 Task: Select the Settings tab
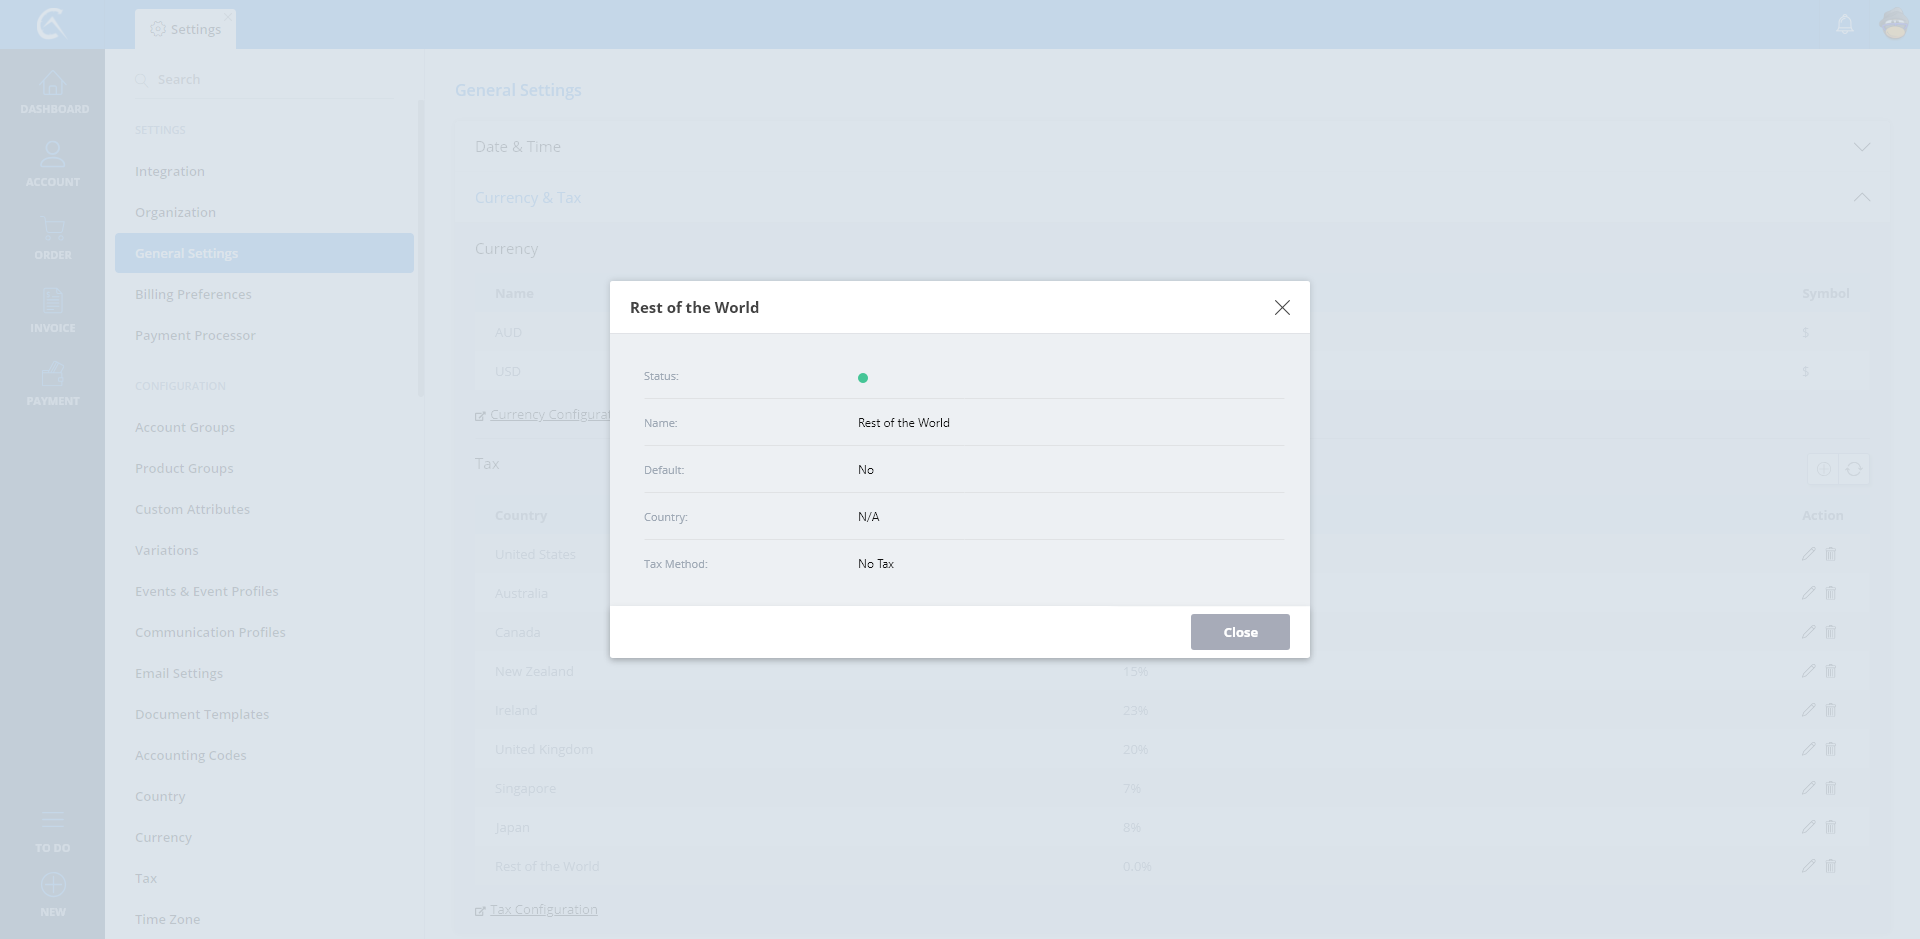pyautogui.click(x=186, y=29)
